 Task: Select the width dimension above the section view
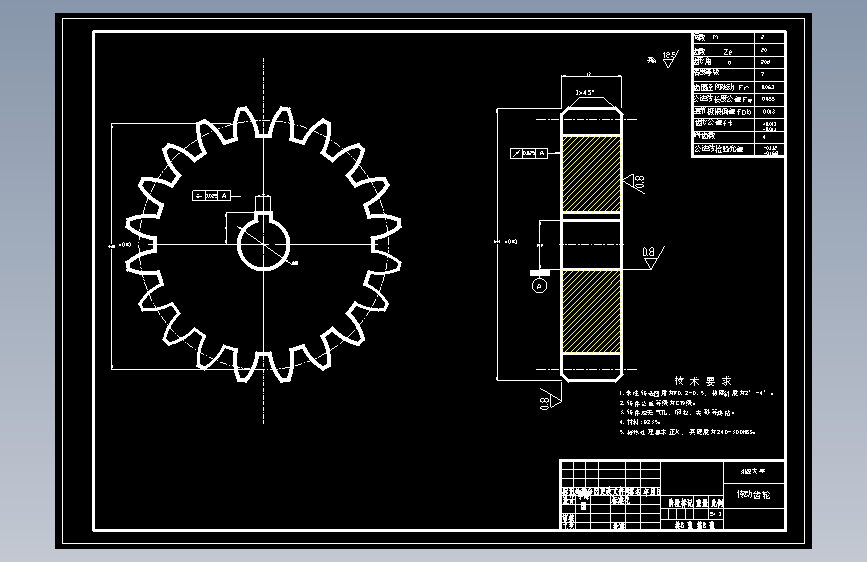click(589, 74)
